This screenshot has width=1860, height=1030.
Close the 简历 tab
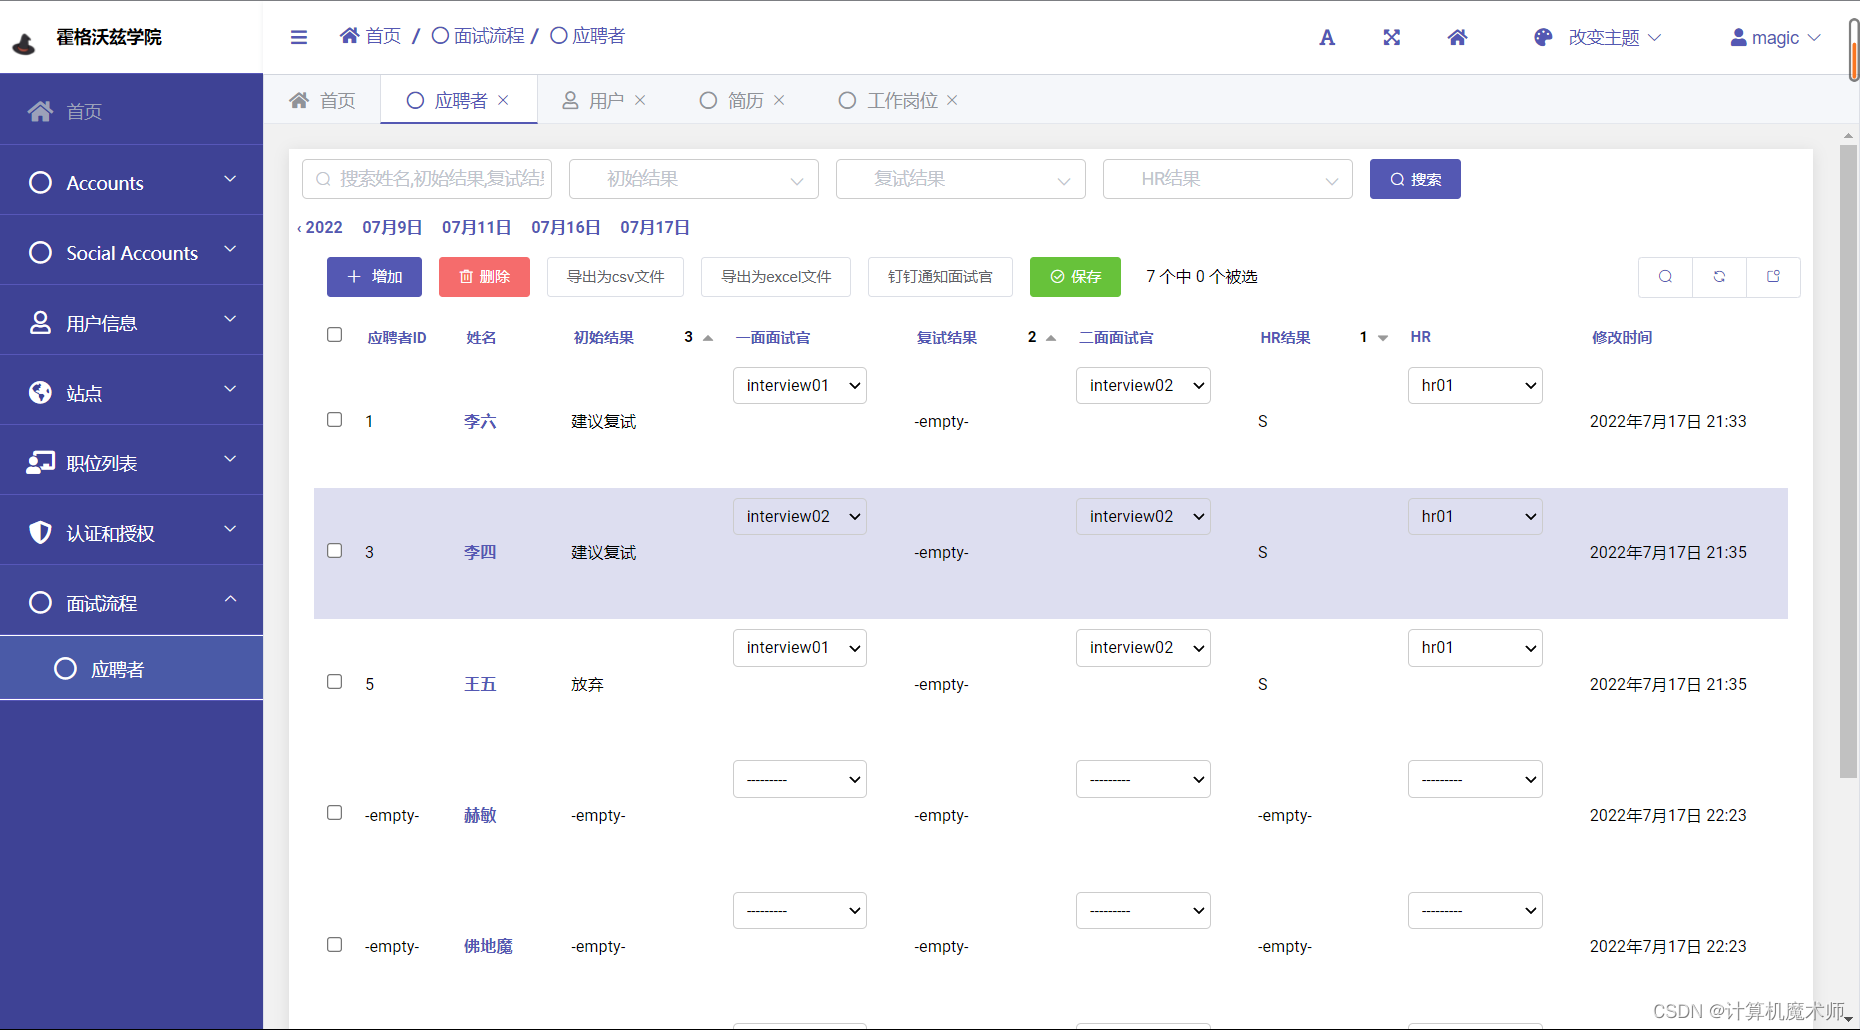click(779, 100)
